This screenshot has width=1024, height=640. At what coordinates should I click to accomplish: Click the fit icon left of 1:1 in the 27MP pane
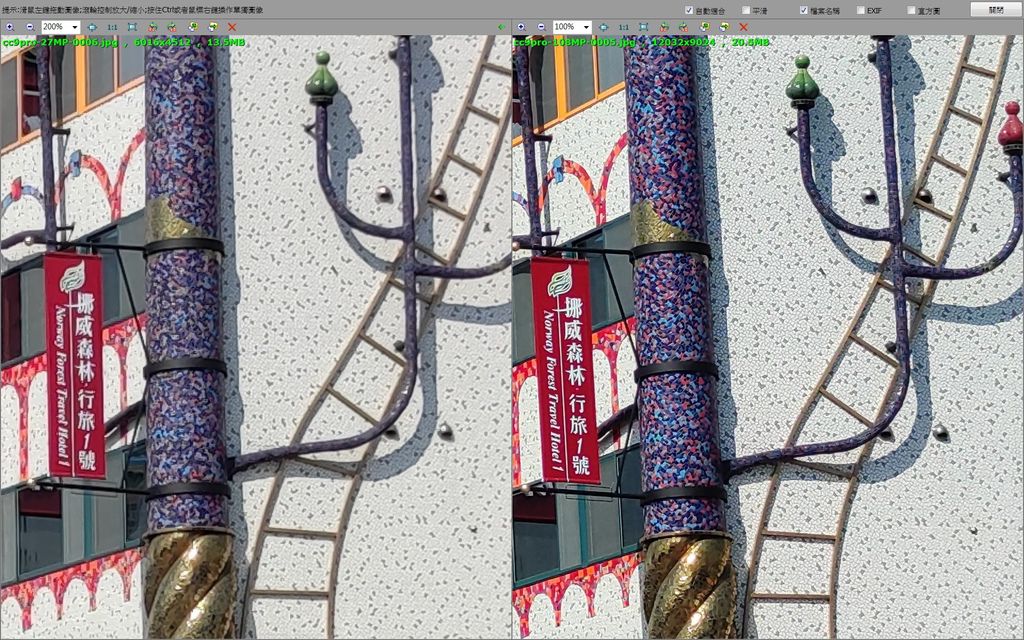[x=92, y=27]
